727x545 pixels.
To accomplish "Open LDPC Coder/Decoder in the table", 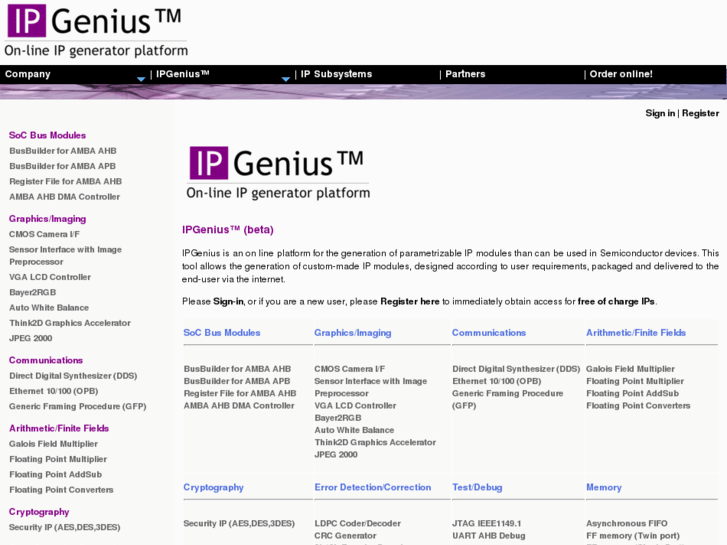I will pyautogui.click(x=358, y=524).
